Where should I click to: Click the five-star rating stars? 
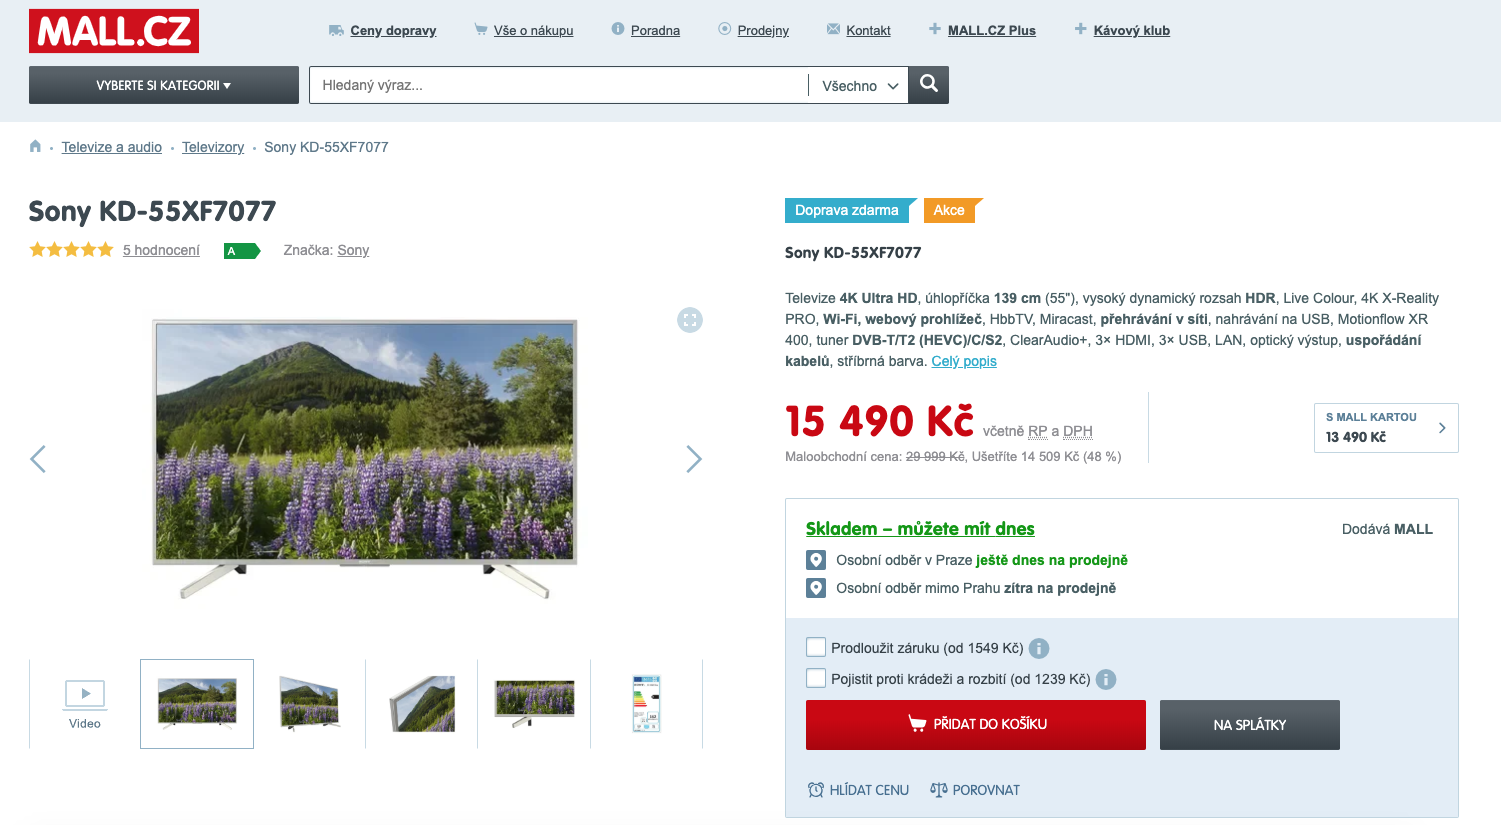[71, 250]
